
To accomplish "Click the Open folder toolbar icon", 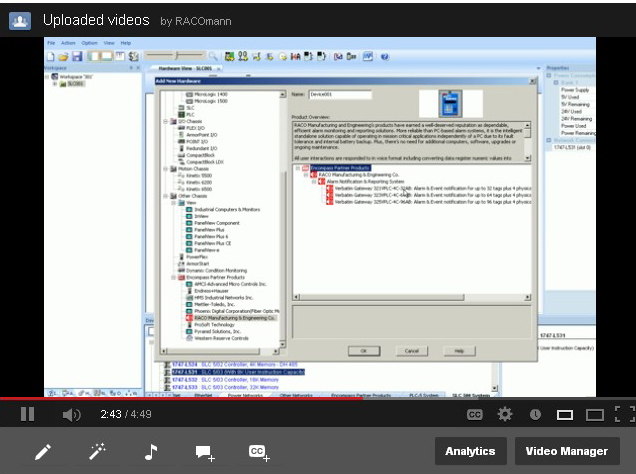I will click(63, 56).
